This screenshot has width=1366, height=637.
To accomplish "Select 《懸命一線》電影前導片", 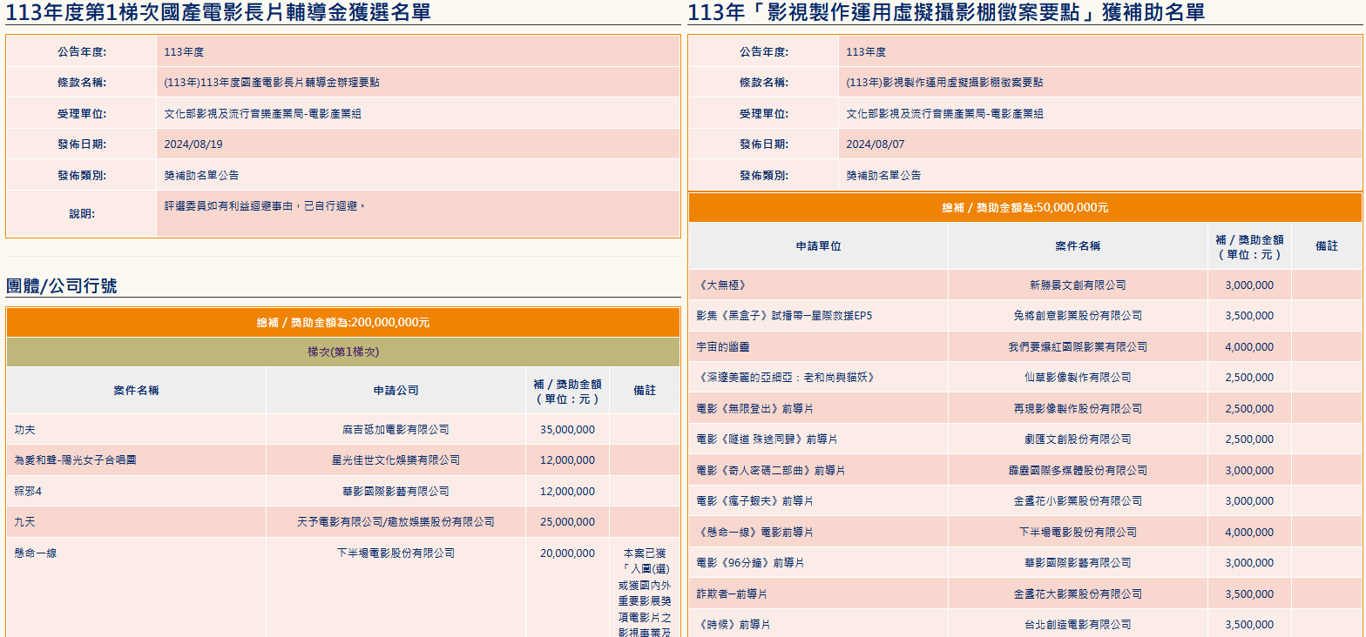I will (x=754, y=532).
